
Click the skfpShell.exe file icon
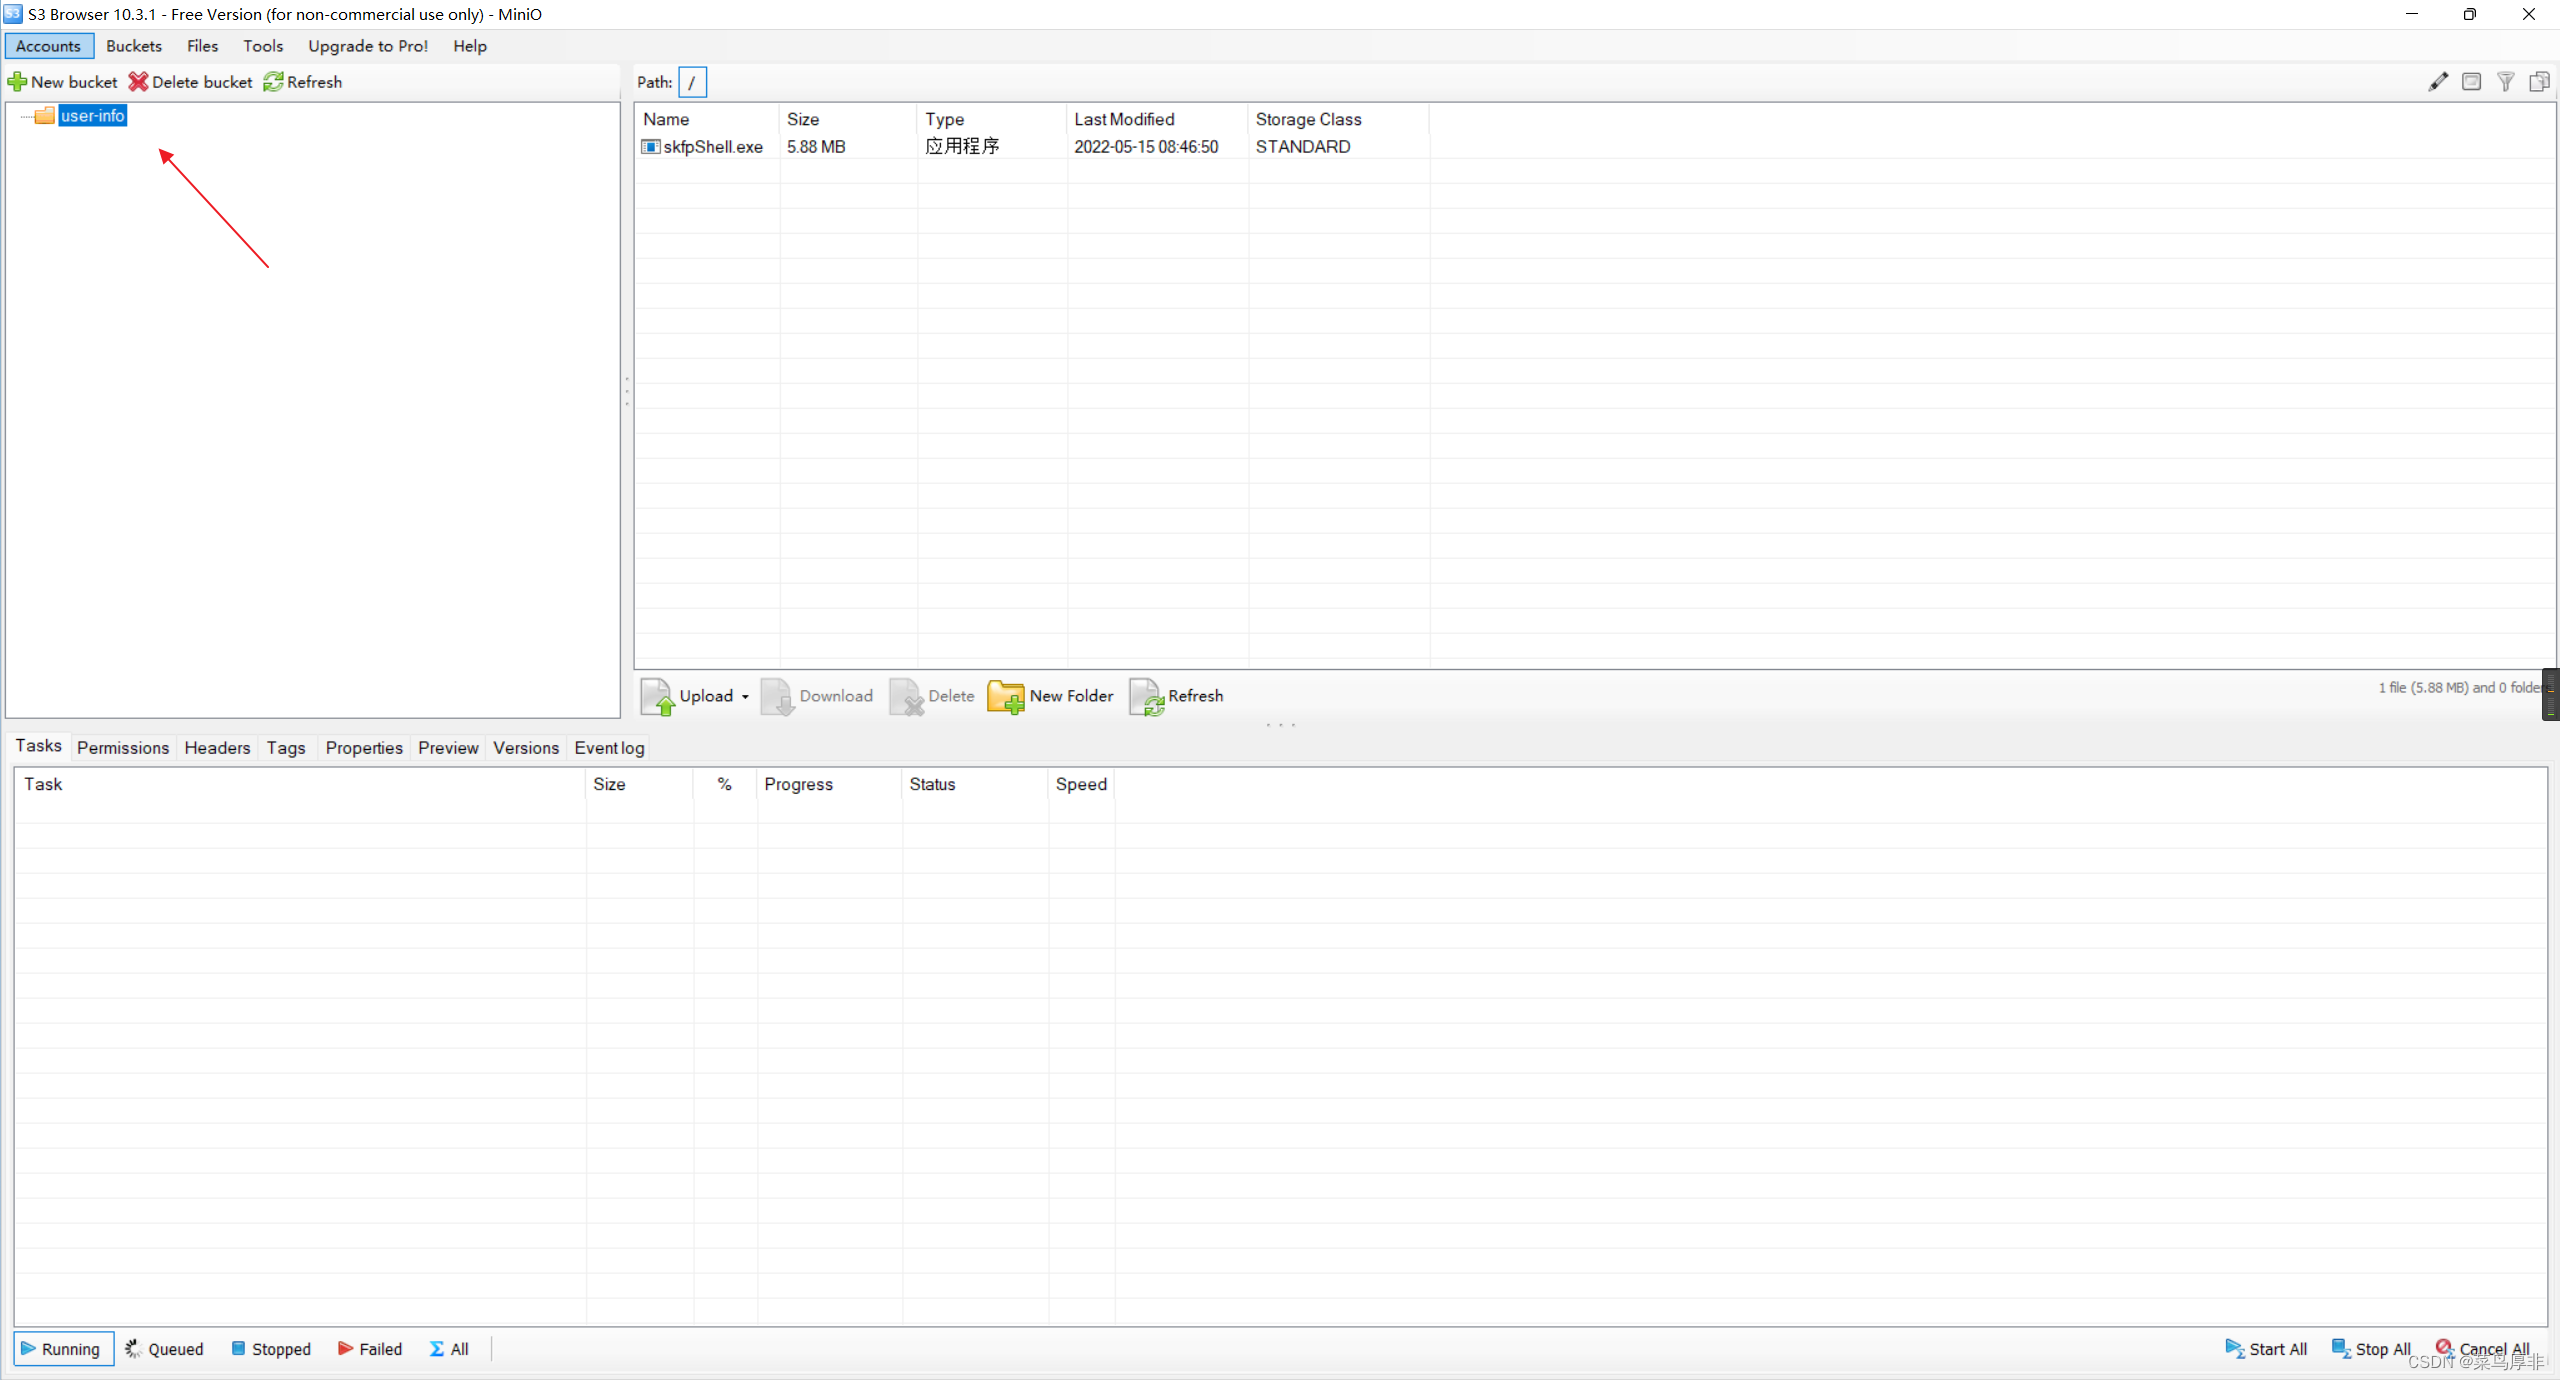pos(650,147)
